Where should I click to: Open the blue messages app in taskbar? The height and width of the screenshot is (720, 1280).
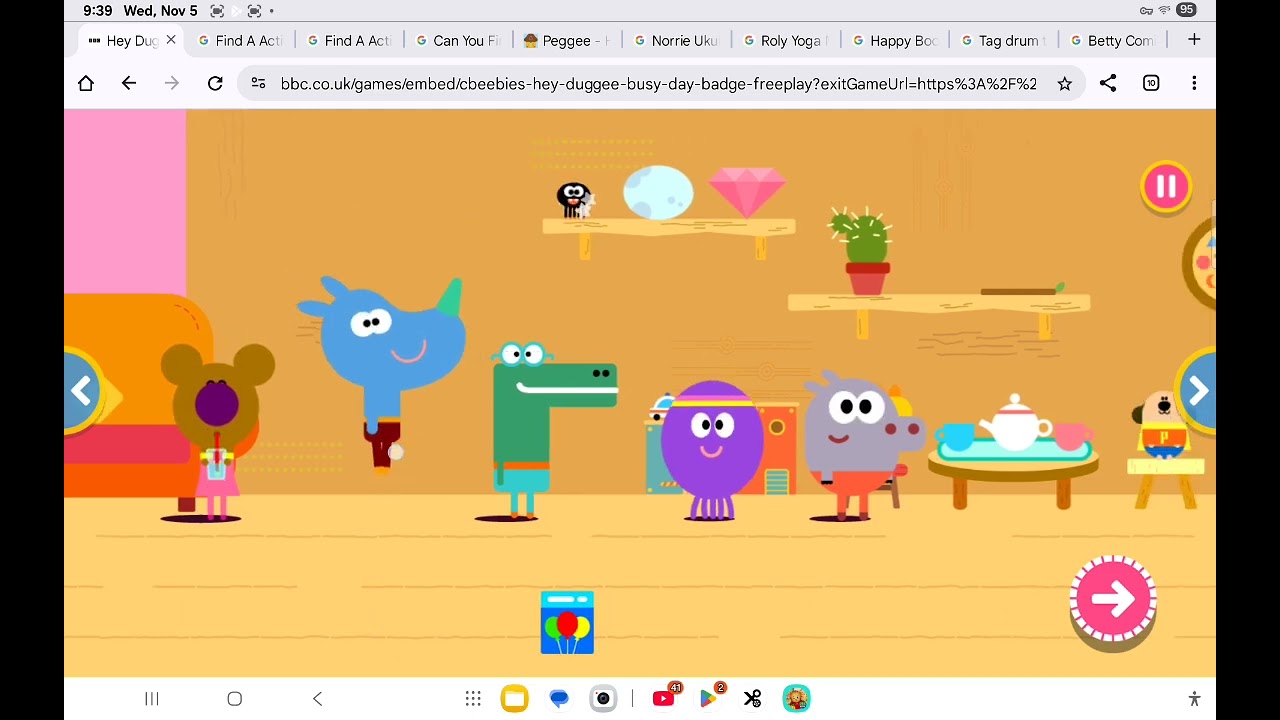coord(559,699)
